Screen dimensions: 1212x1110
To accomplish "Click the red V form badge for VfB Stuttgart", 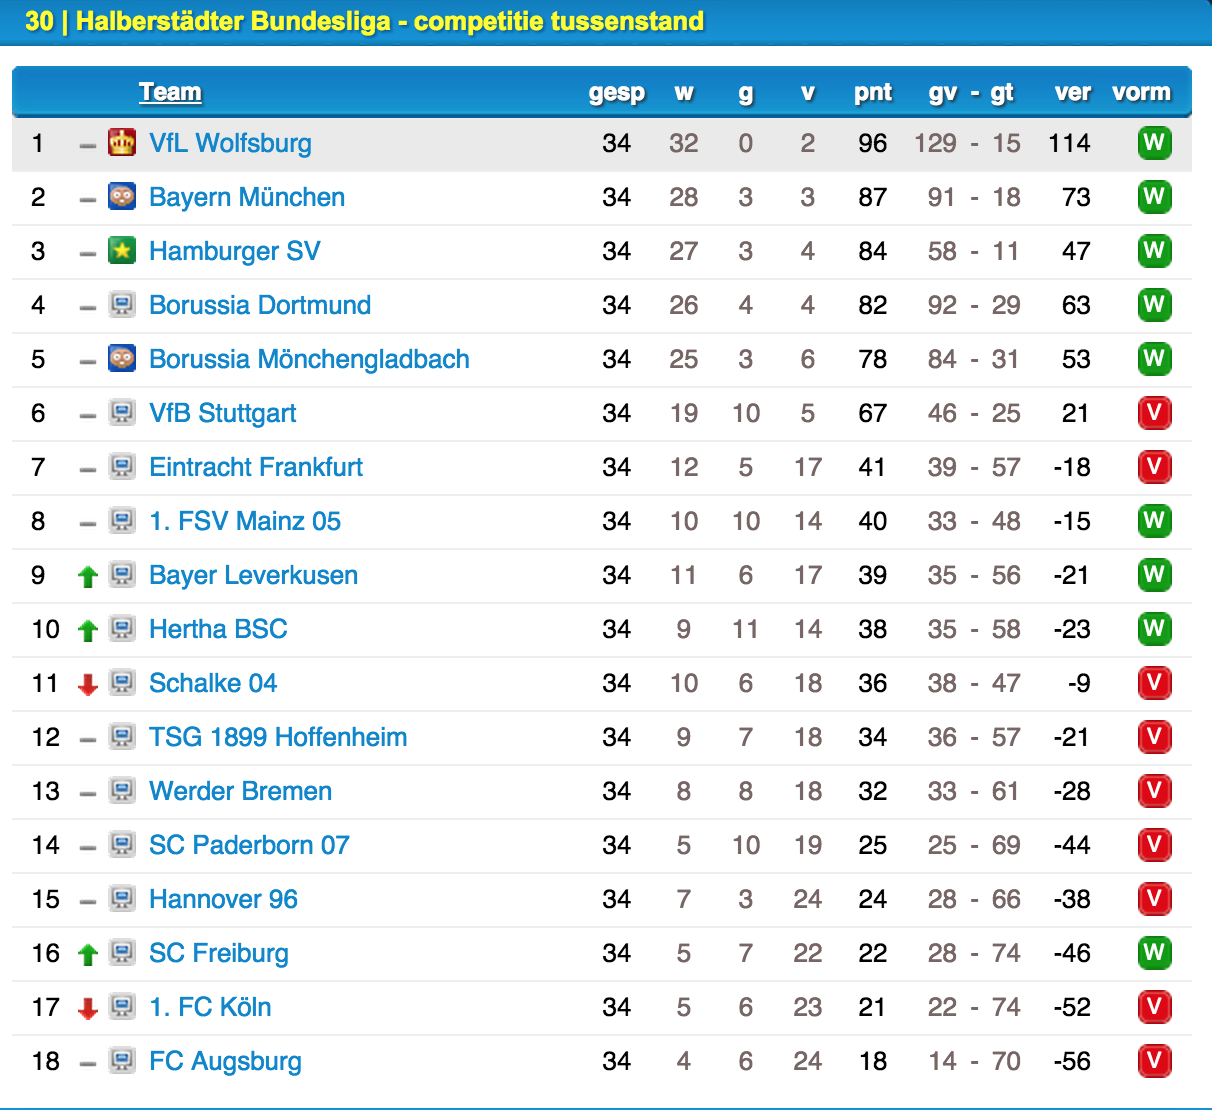I will (1154, 413).
